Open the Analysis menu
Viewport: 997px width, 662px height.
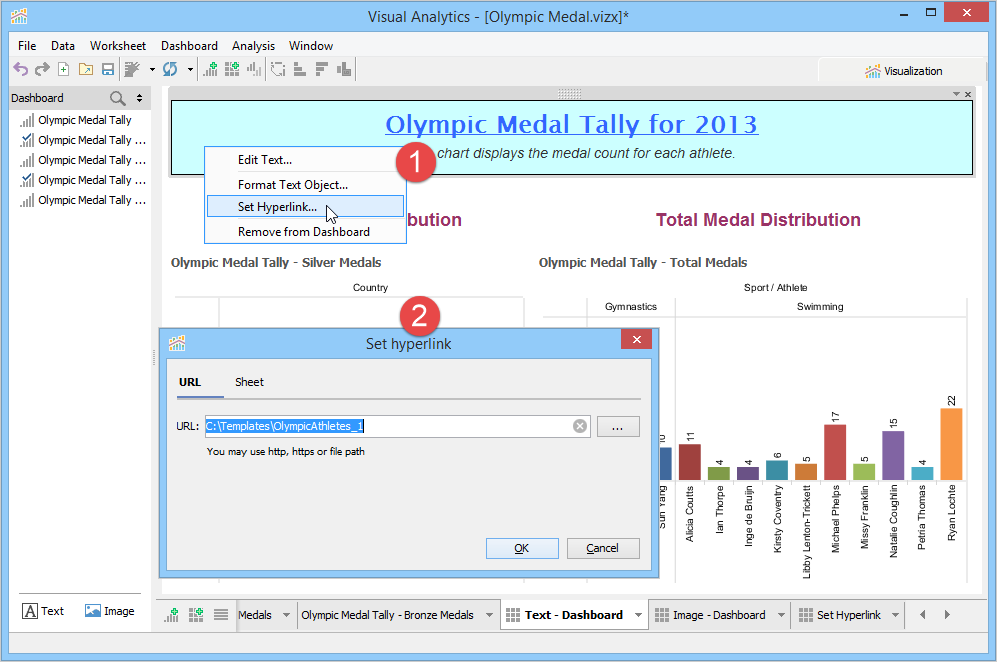pyautogui.click(x=253, y=46)
